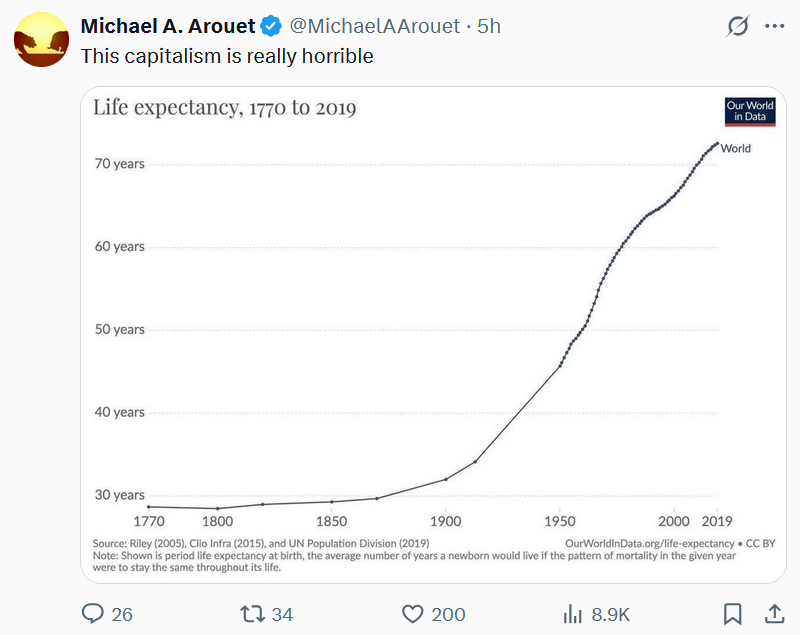800x635 pixels.
Task: Like the post with heart icon
Action: point(412,614)
